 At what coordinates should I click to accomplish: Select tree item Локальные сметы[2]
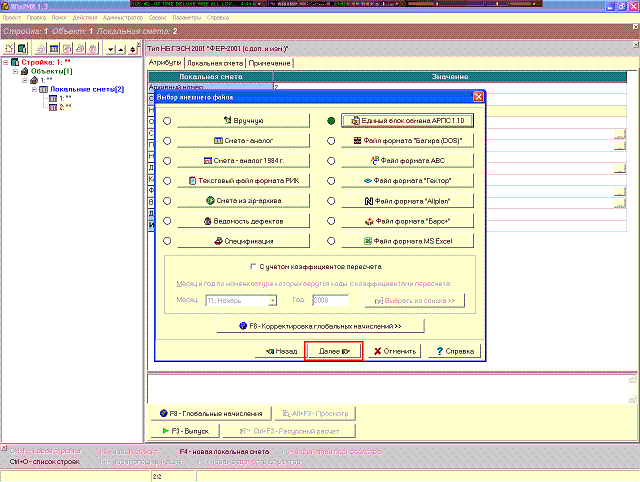point(87,89)
